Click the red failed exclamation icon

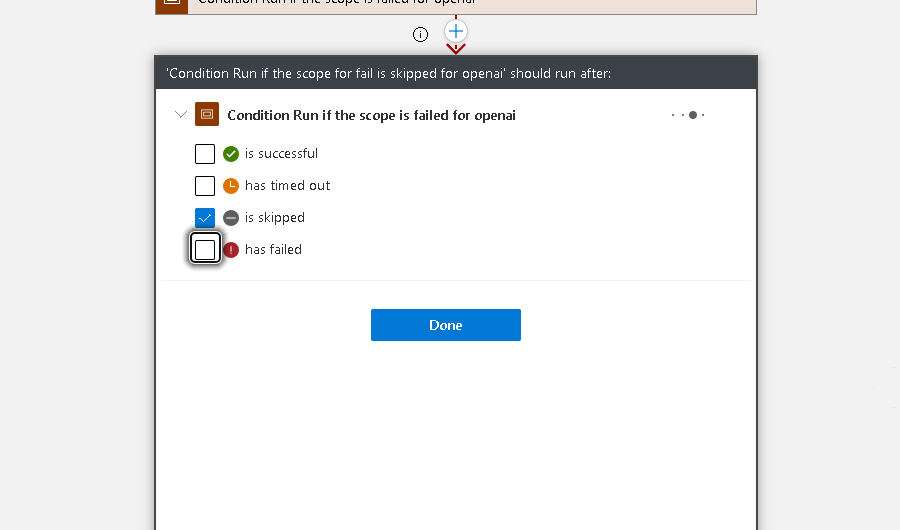231,250
